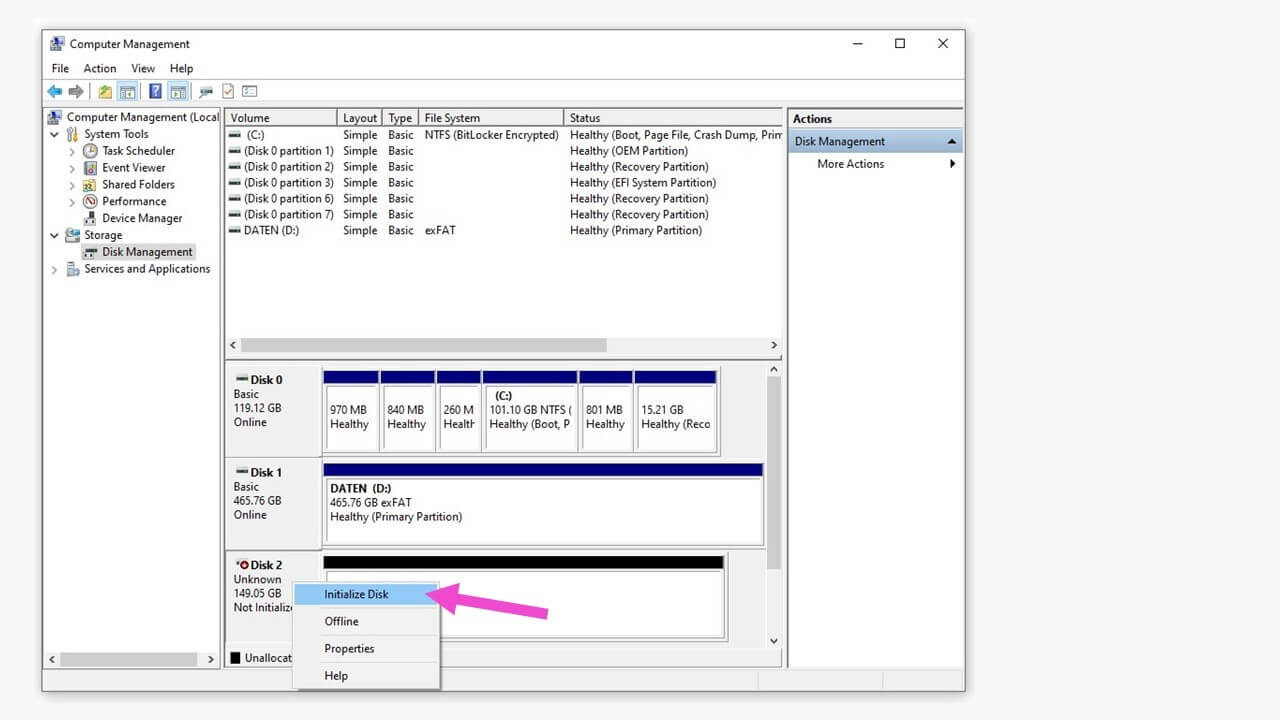1280x720 pixels.
Task: Open the Help menu in menu bar
Action: [181, 68]
